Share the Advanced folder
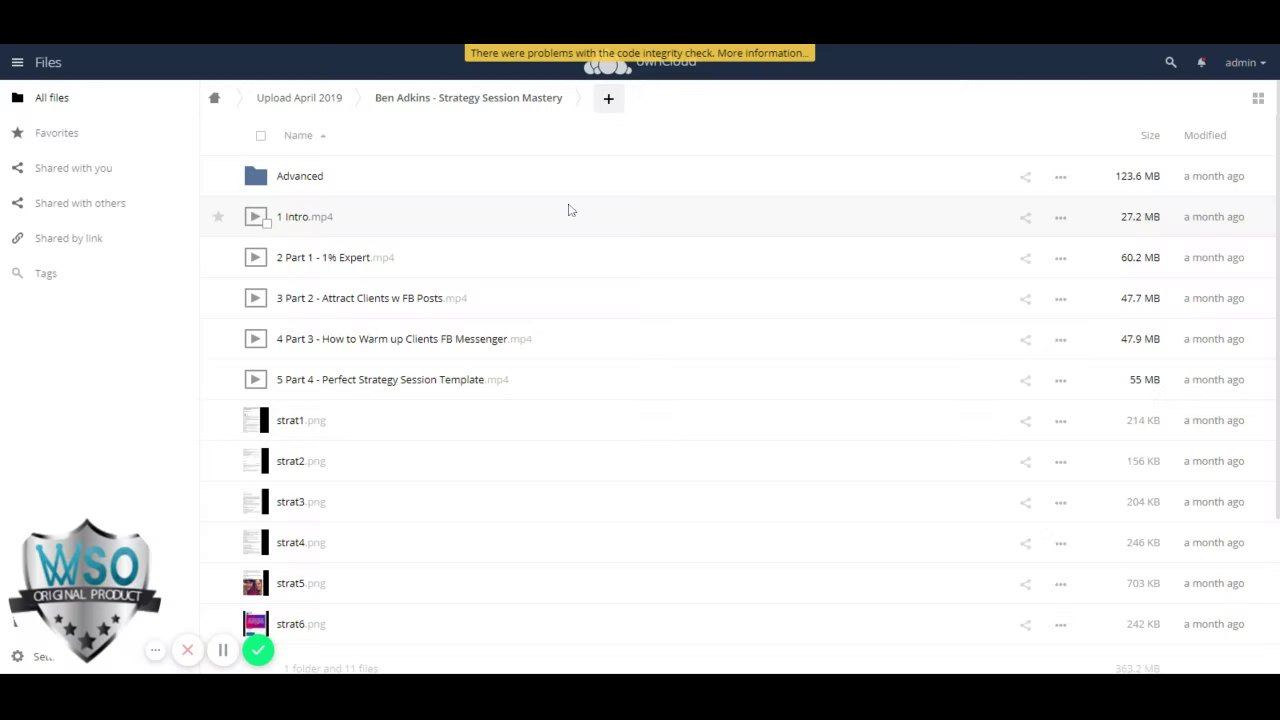 1025,177
